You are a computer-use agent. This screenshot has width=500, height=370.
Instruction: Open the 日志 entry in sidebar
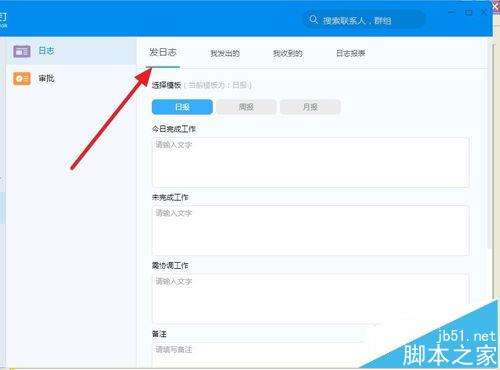click(x=71, y=51)
